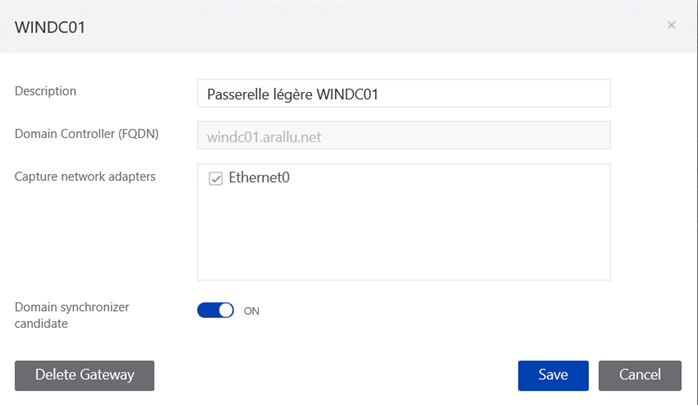The image size is (698, 405).
Task: Click empty space in the network adapters list
Action: (x=404, y=236)
